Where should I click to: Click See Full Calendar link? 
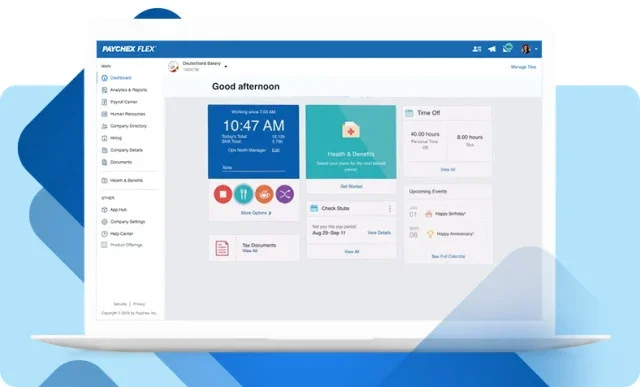(x=448, y=256)
